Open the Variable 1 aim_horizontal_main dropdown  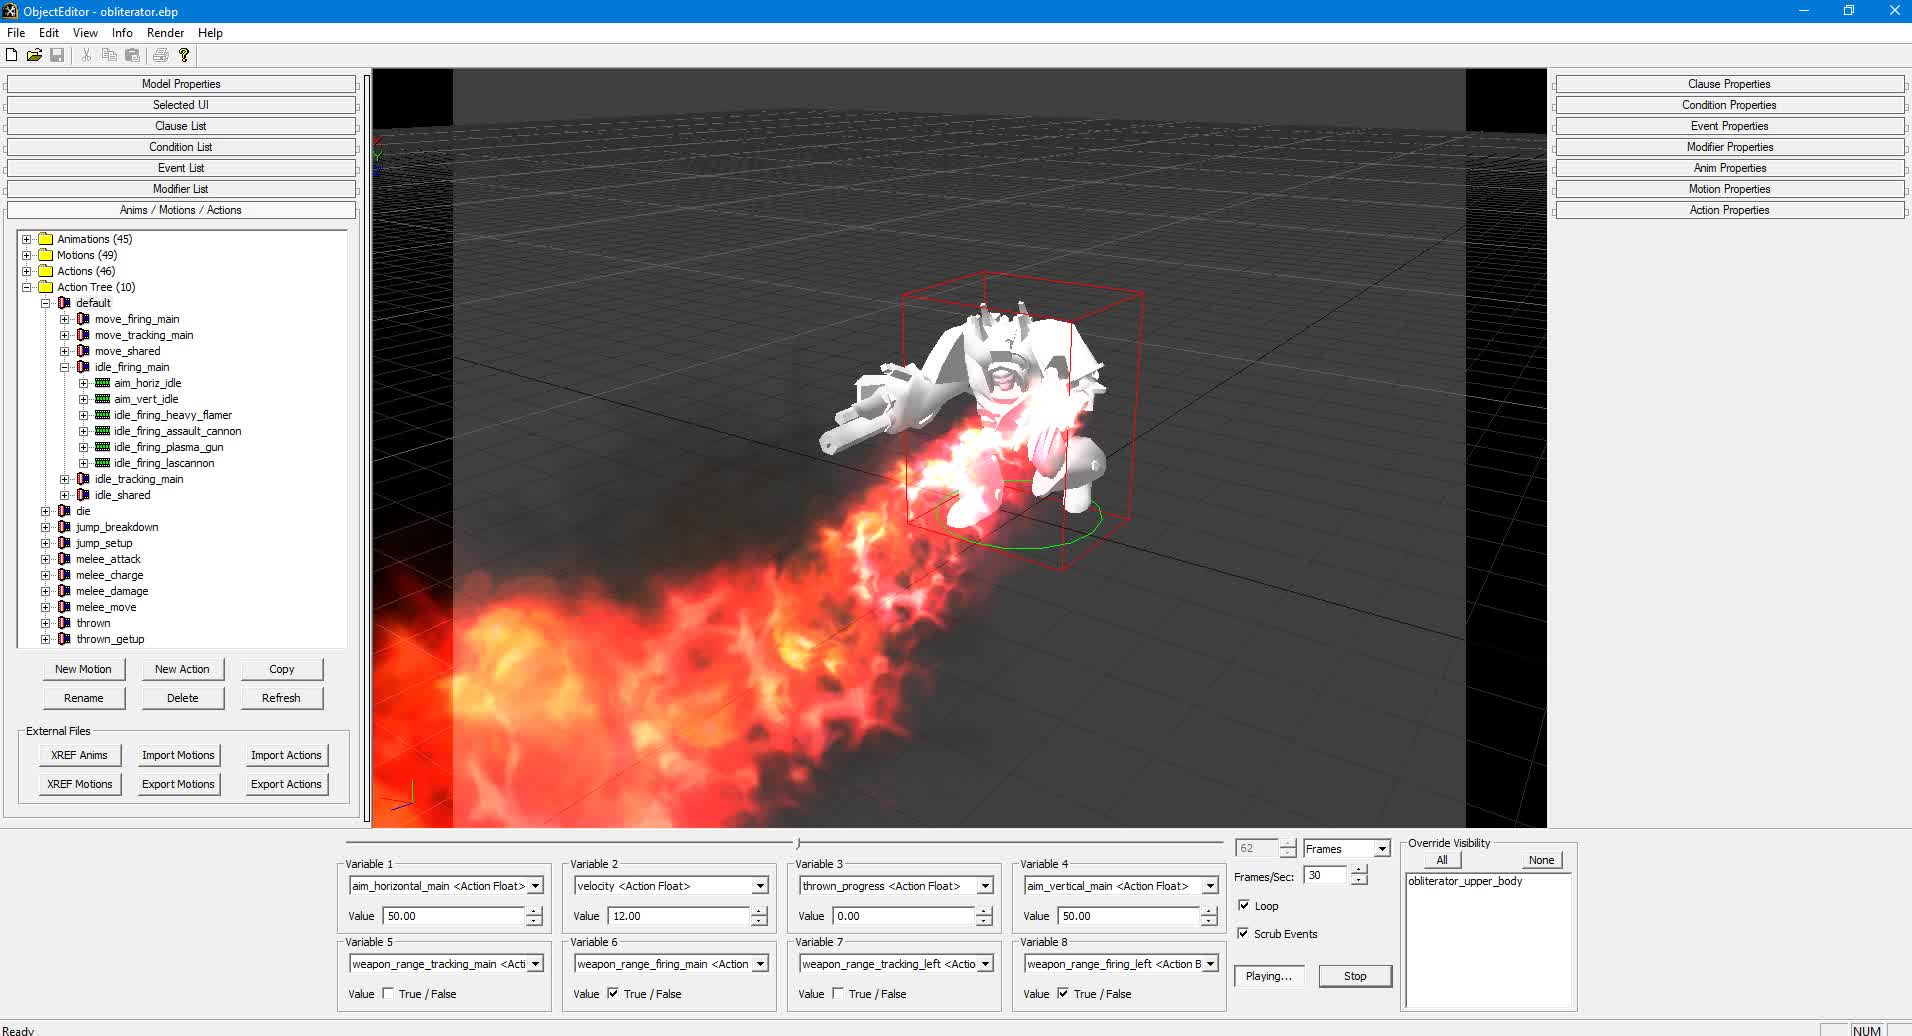(535, 886)
